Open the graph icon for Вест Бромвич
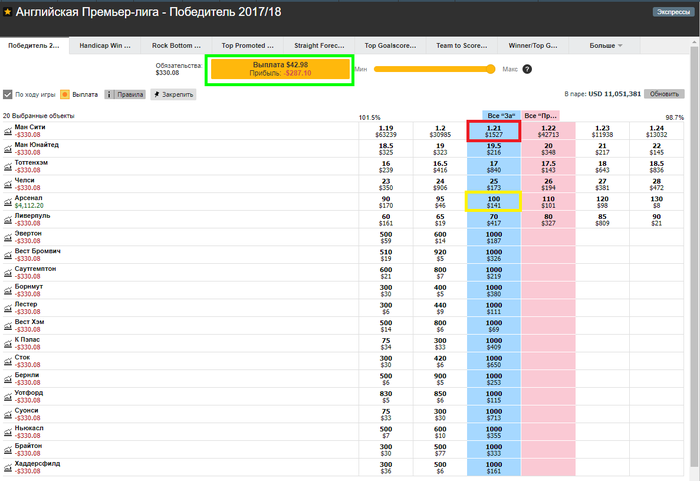Image resolution: width=700 pixels, height=481 pixels. pos(8,255)
